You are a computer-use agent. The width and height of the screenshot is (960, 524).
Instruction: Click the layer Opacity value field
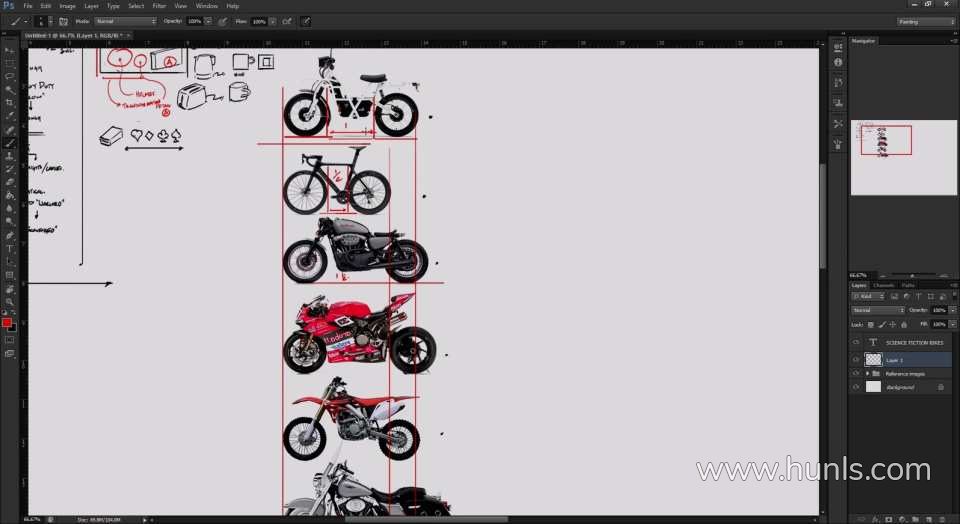coord(938,310)
